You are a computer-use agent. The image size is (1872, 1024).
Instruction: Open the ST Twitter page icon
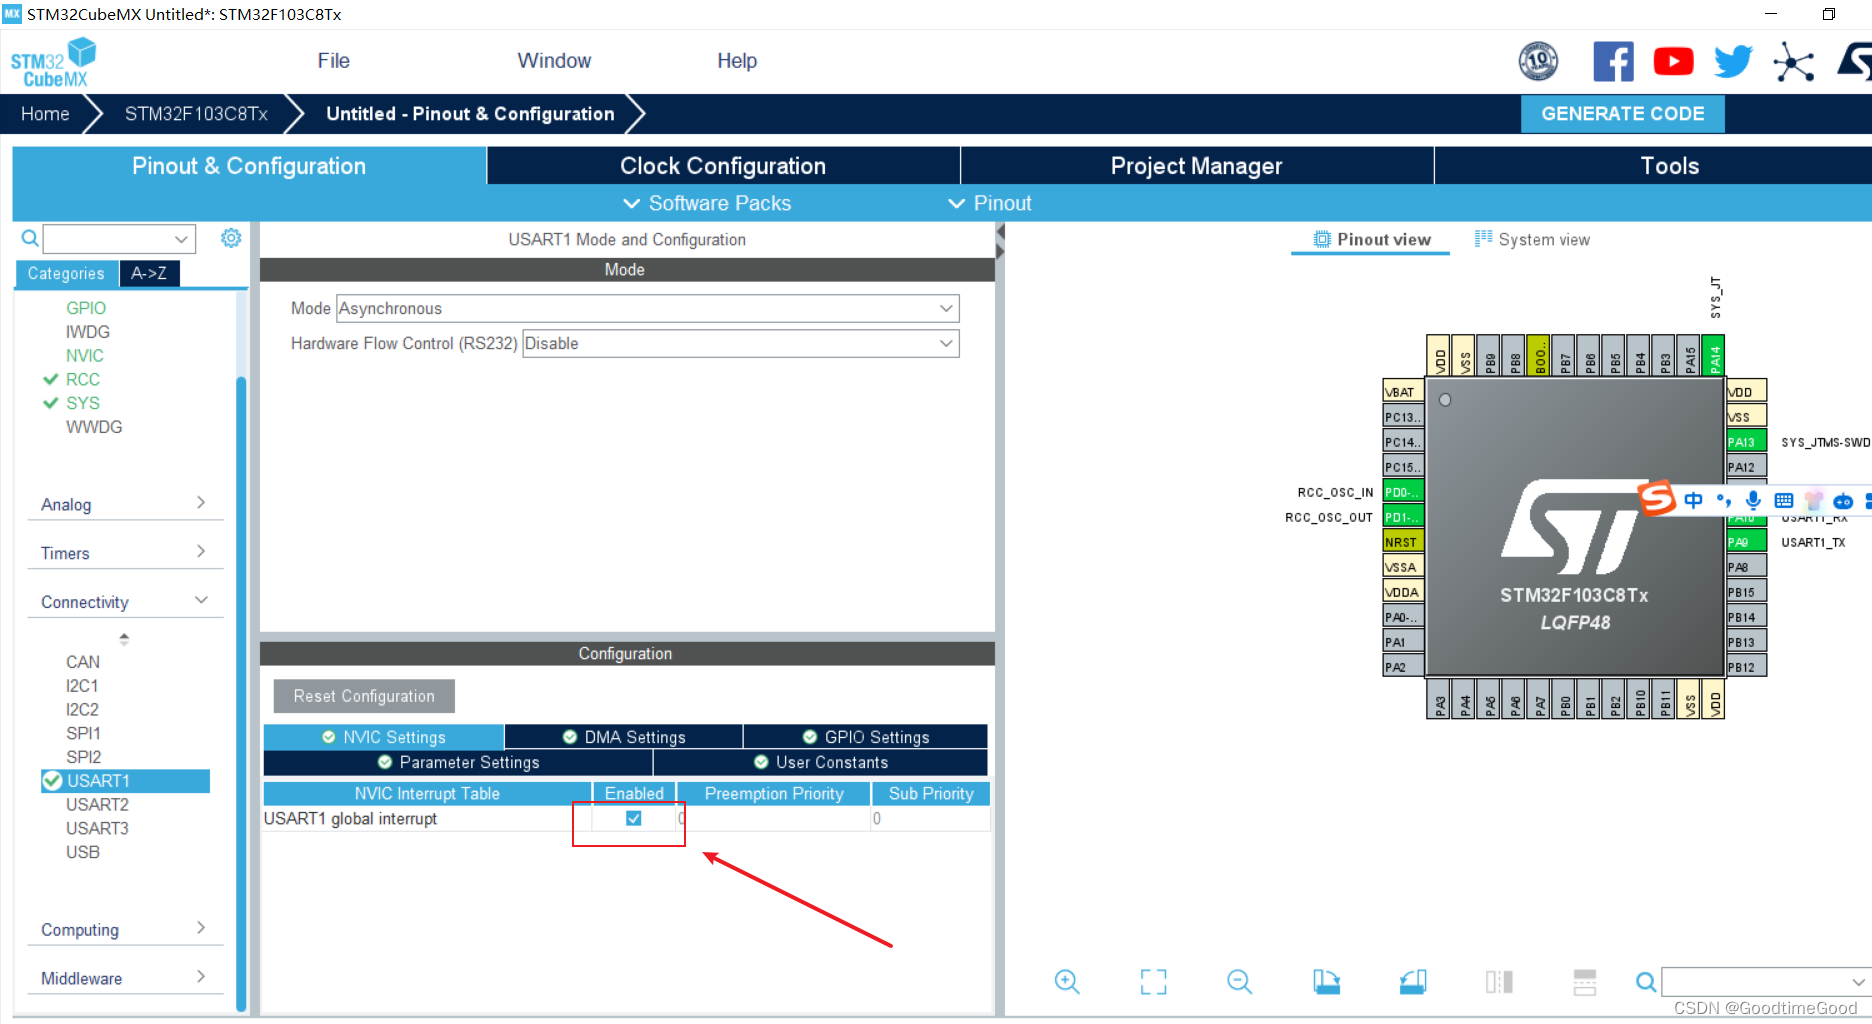pyautogui.click(x=1733, y=62)
